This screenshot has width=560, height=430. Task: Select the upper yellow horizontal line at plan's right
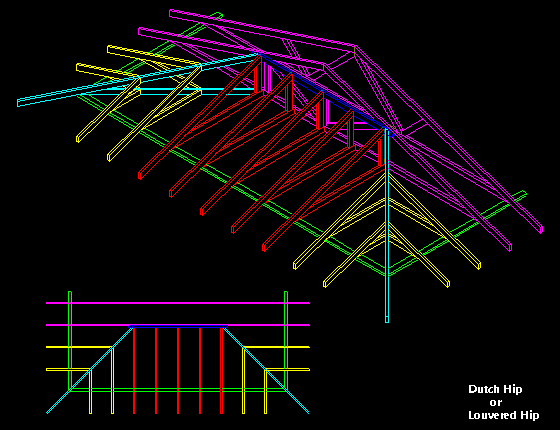pyautogui.click(x=276, y=347)
